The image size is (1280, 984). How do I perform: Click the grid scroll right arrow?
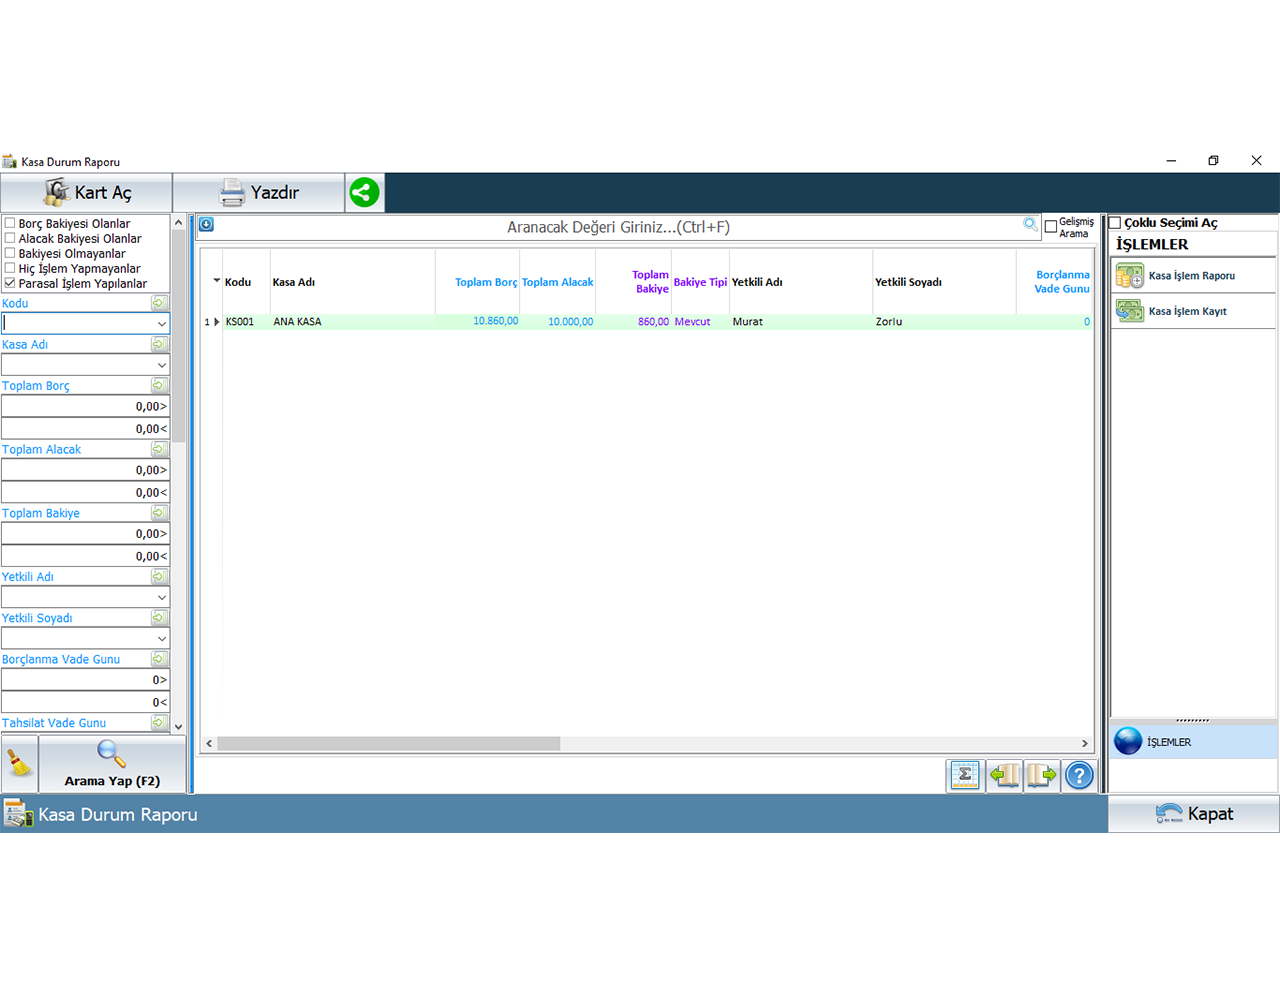coord(1085,743)
